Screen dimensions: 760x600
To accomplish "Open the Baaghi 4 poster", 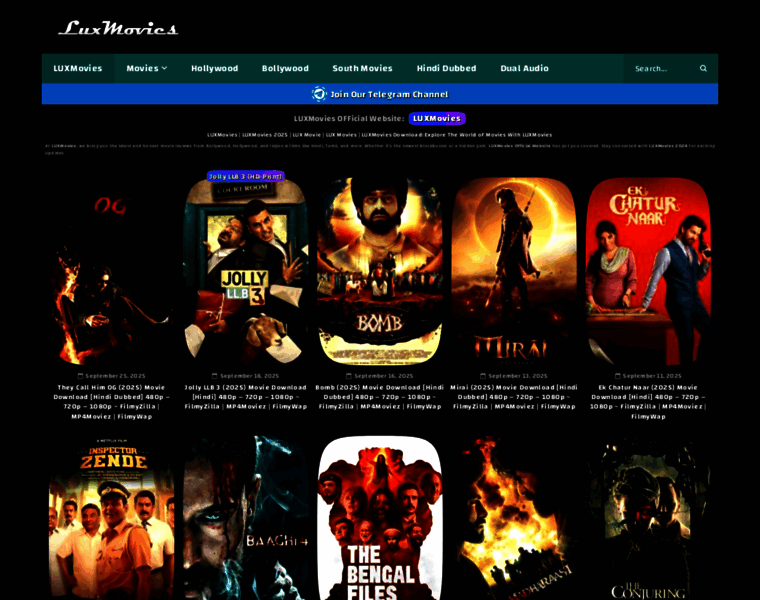I will (246, 518).
